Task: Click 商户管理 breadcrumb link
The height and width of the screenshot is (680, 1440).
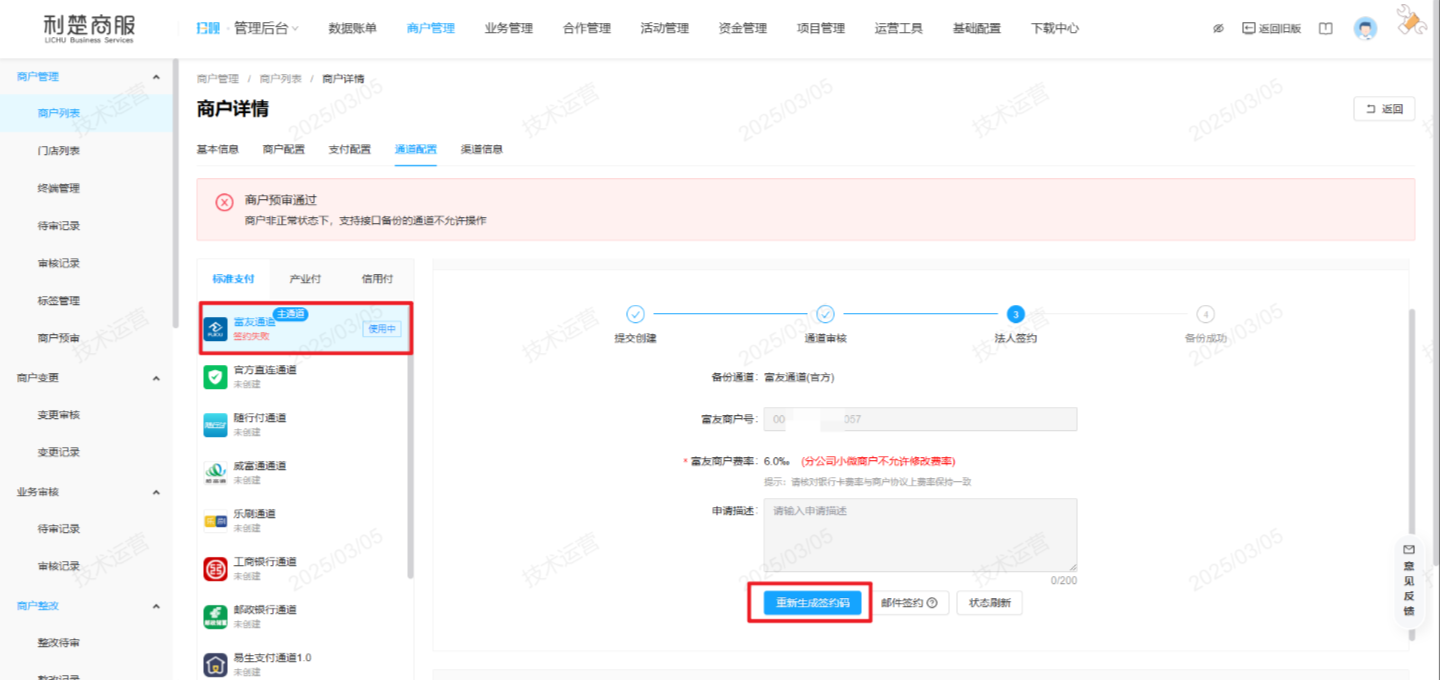Action: click(x=218, y=78)
